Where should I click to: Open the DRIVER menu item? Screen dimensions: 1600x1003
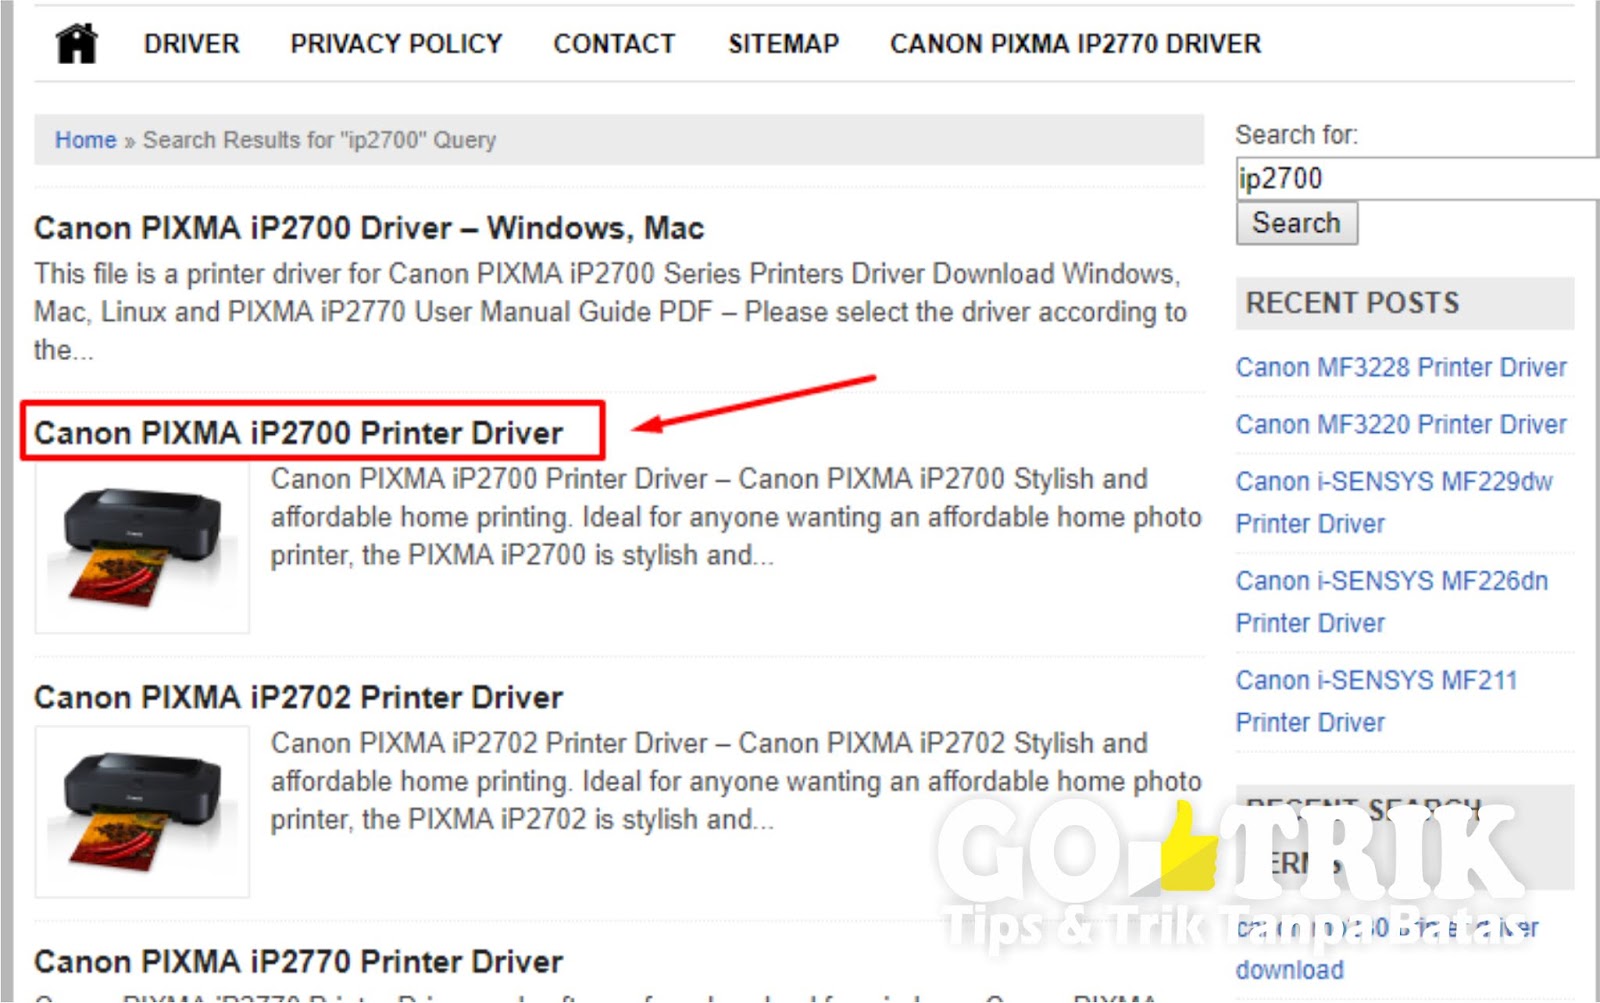tap(192, 44)
